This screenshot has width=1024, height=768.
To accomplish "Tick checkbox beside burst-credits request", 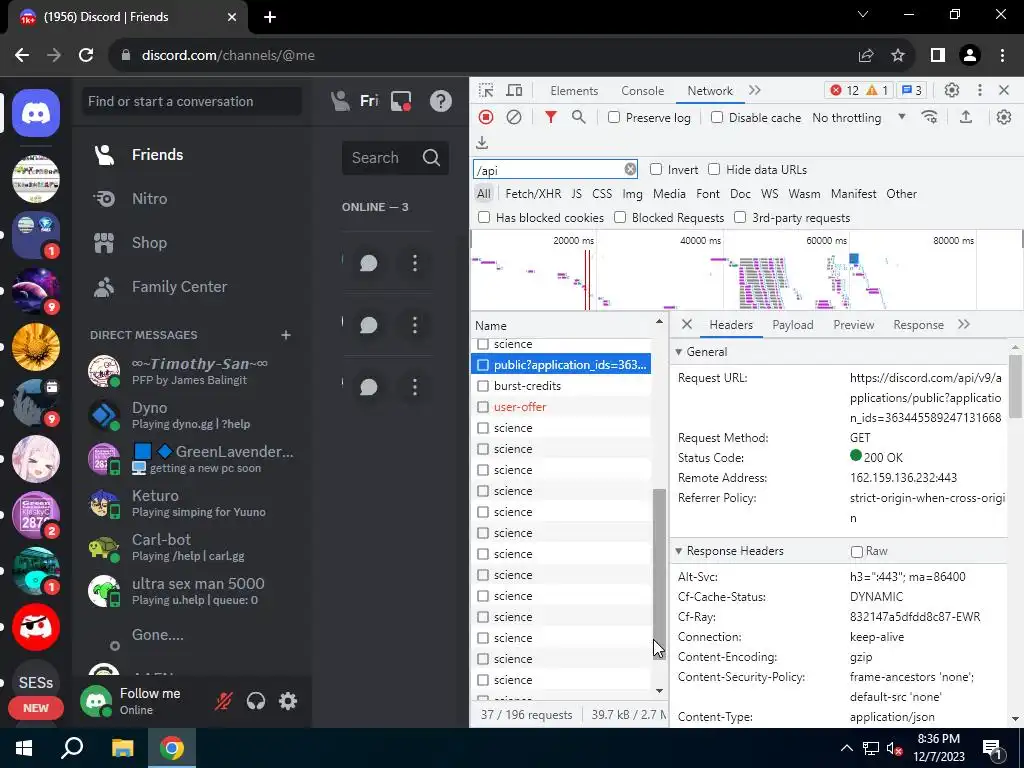I will coord(483,386).
